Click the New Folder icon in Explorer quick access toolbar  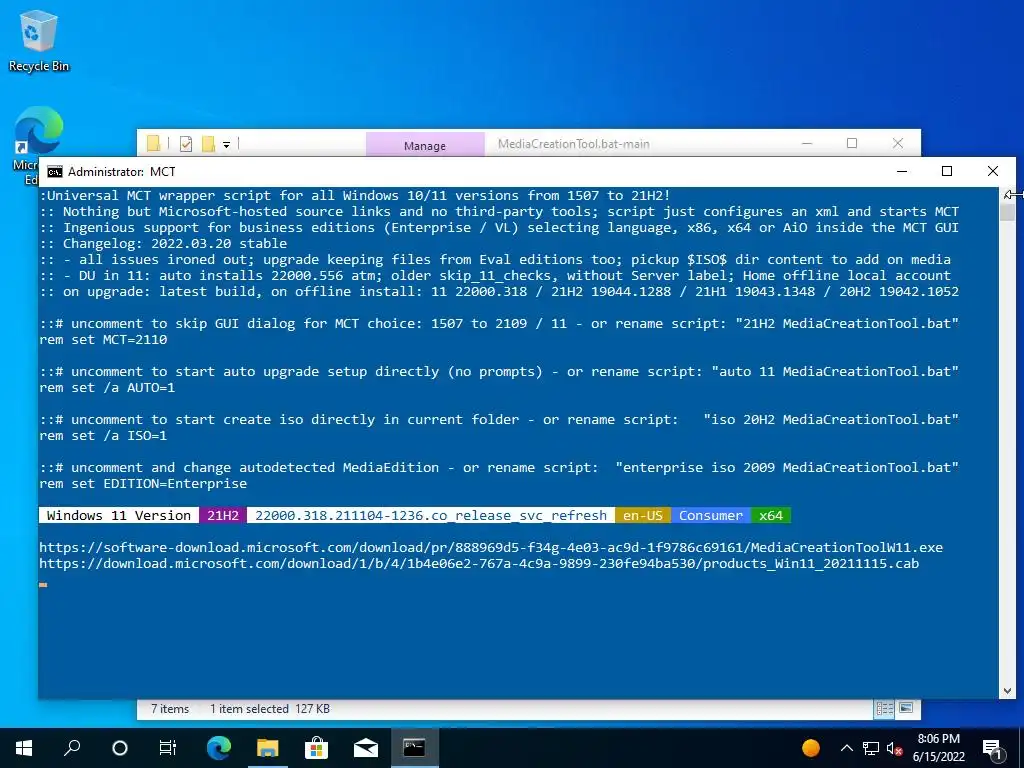[x=208, y=144]
